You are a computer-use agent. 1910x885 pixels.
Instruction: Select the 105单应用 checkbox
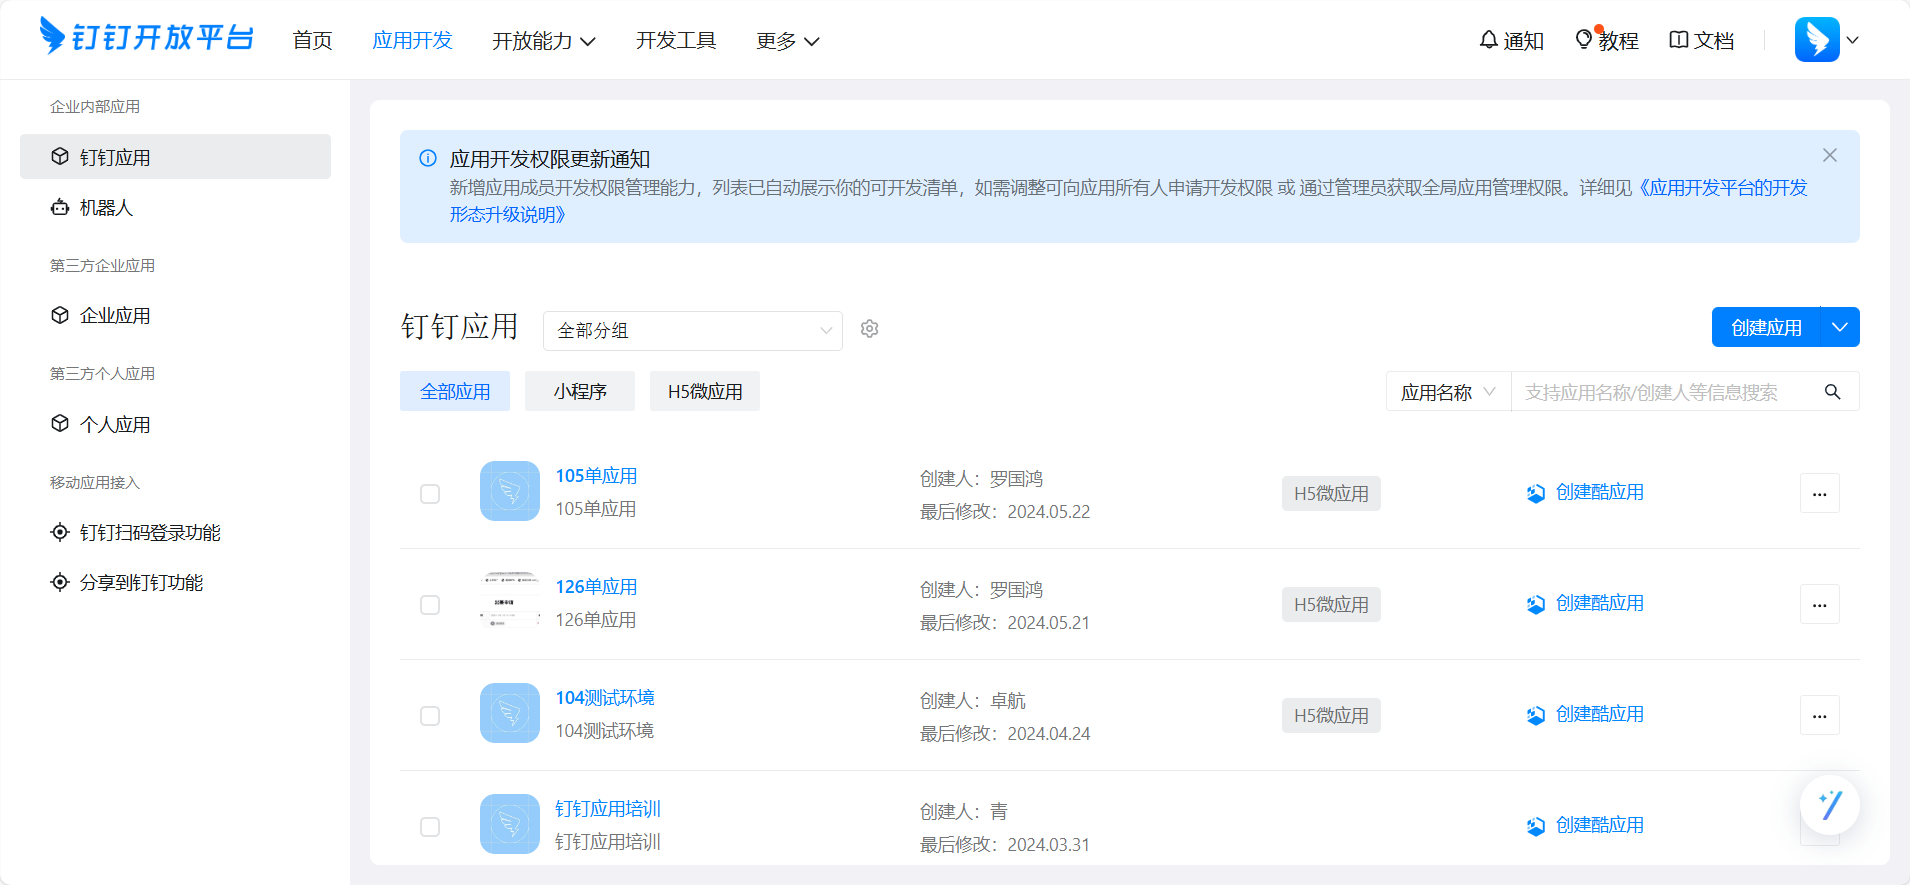click(x=430, y=494)
